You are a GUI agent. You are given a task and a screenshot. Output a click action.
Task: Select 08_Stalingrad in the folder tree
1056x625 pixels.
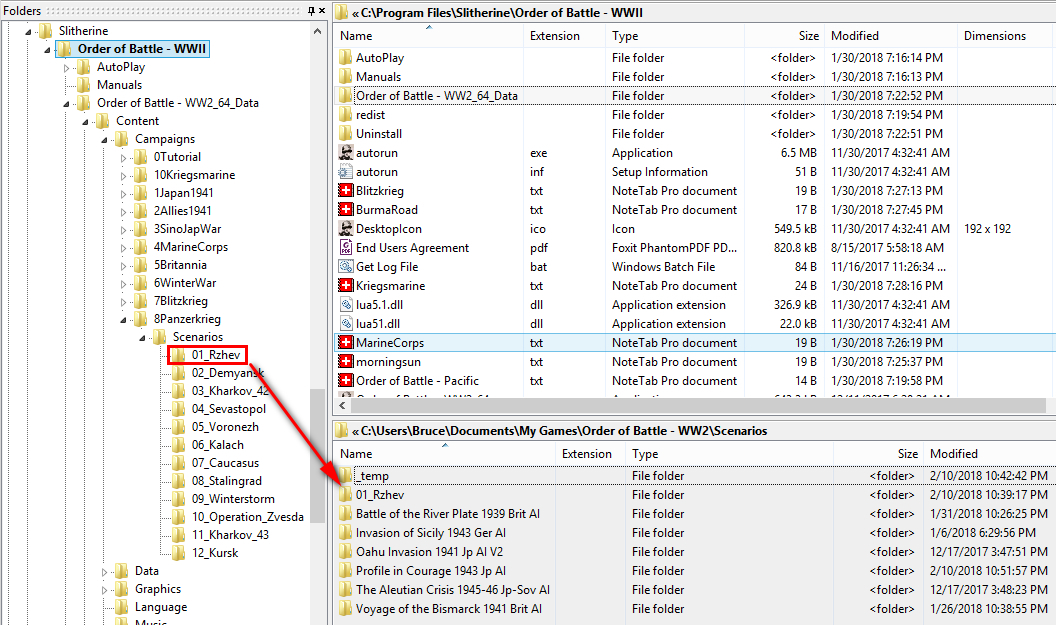pos(226,481)
